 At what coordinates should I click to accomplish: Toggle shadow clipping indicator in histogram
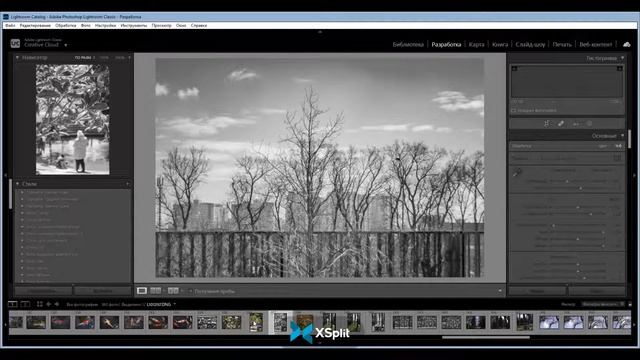point(514,69)
